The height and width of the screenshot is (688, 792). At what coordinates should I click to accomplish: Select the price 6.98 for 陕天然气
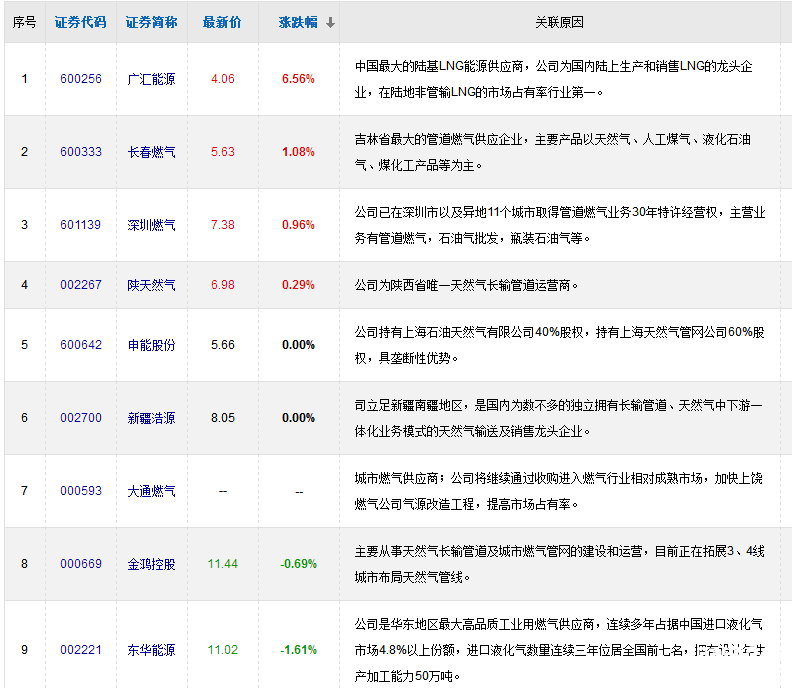[x=223, y=285]
